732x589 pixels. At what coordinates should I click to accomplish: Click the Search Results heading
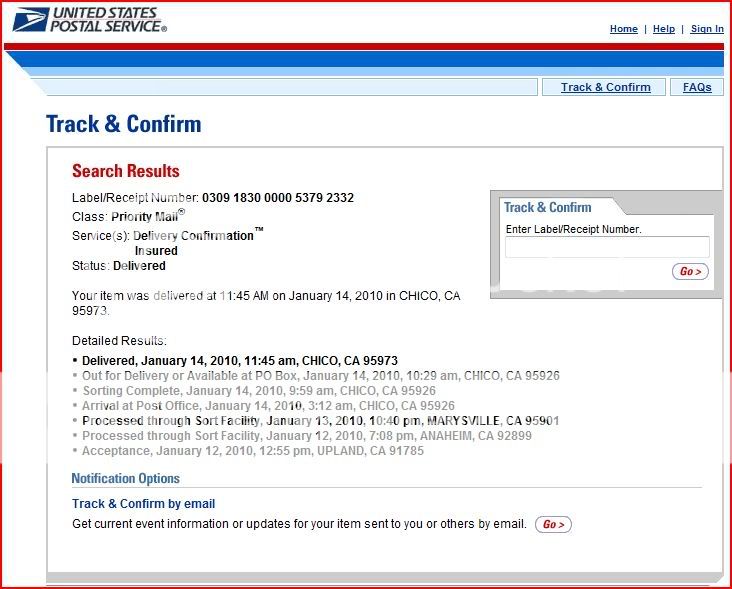tap(126, 171)
